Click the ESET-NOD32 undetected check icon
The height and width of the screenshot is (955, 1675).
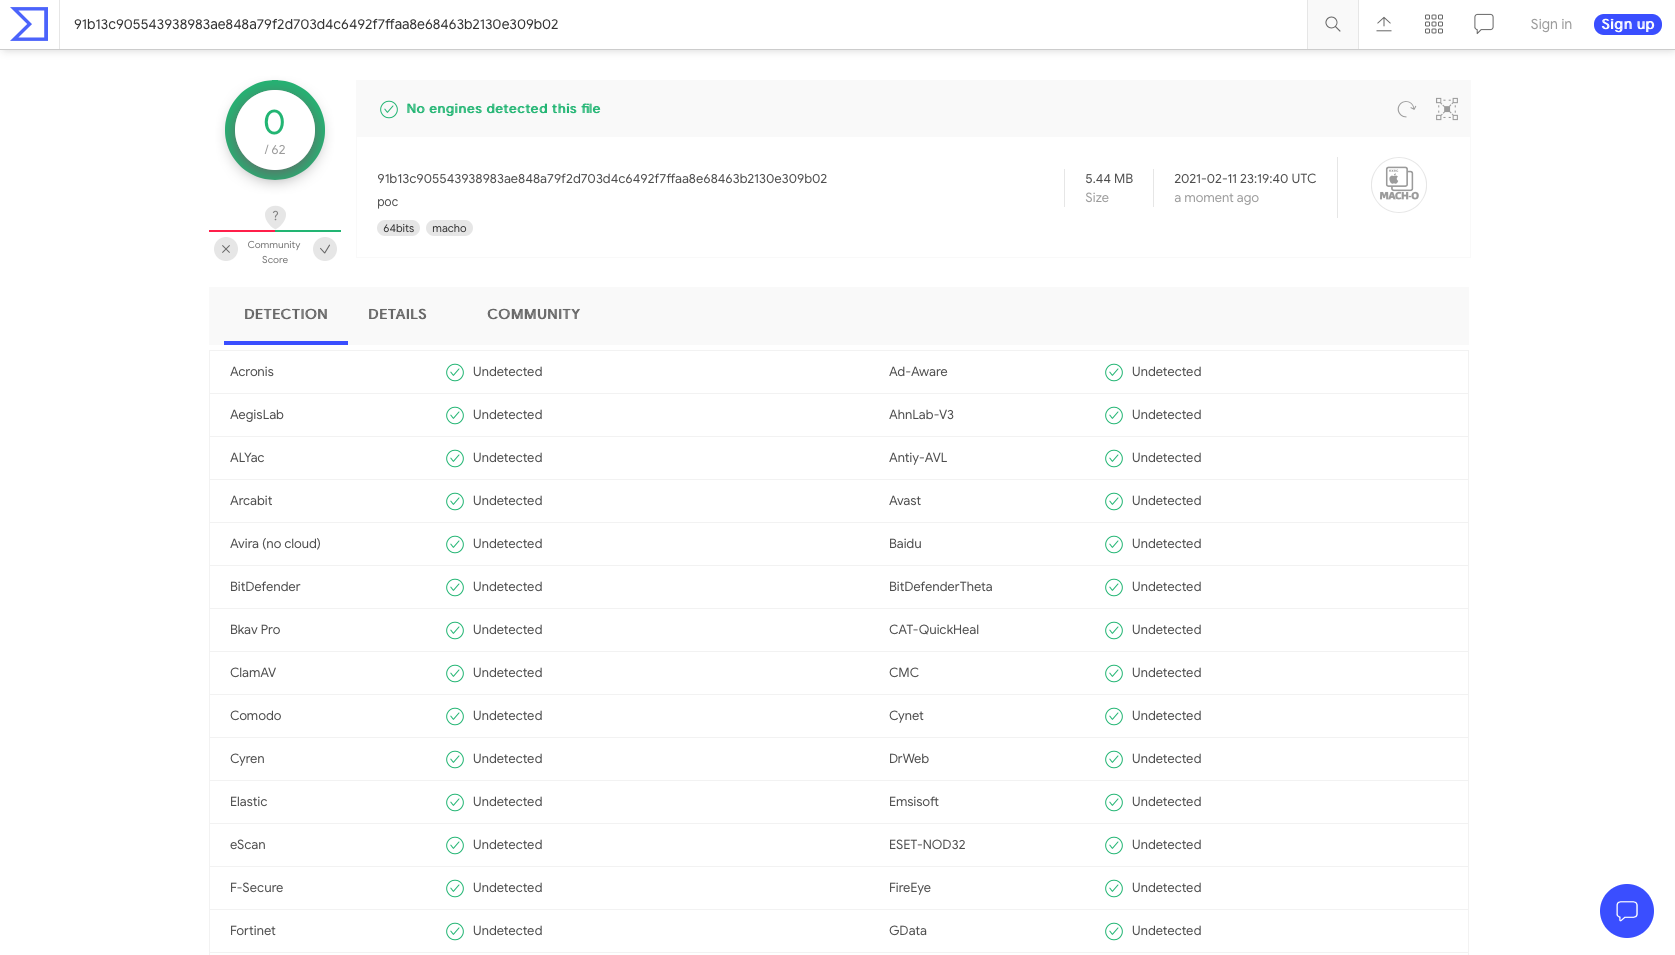[1114, 845]
